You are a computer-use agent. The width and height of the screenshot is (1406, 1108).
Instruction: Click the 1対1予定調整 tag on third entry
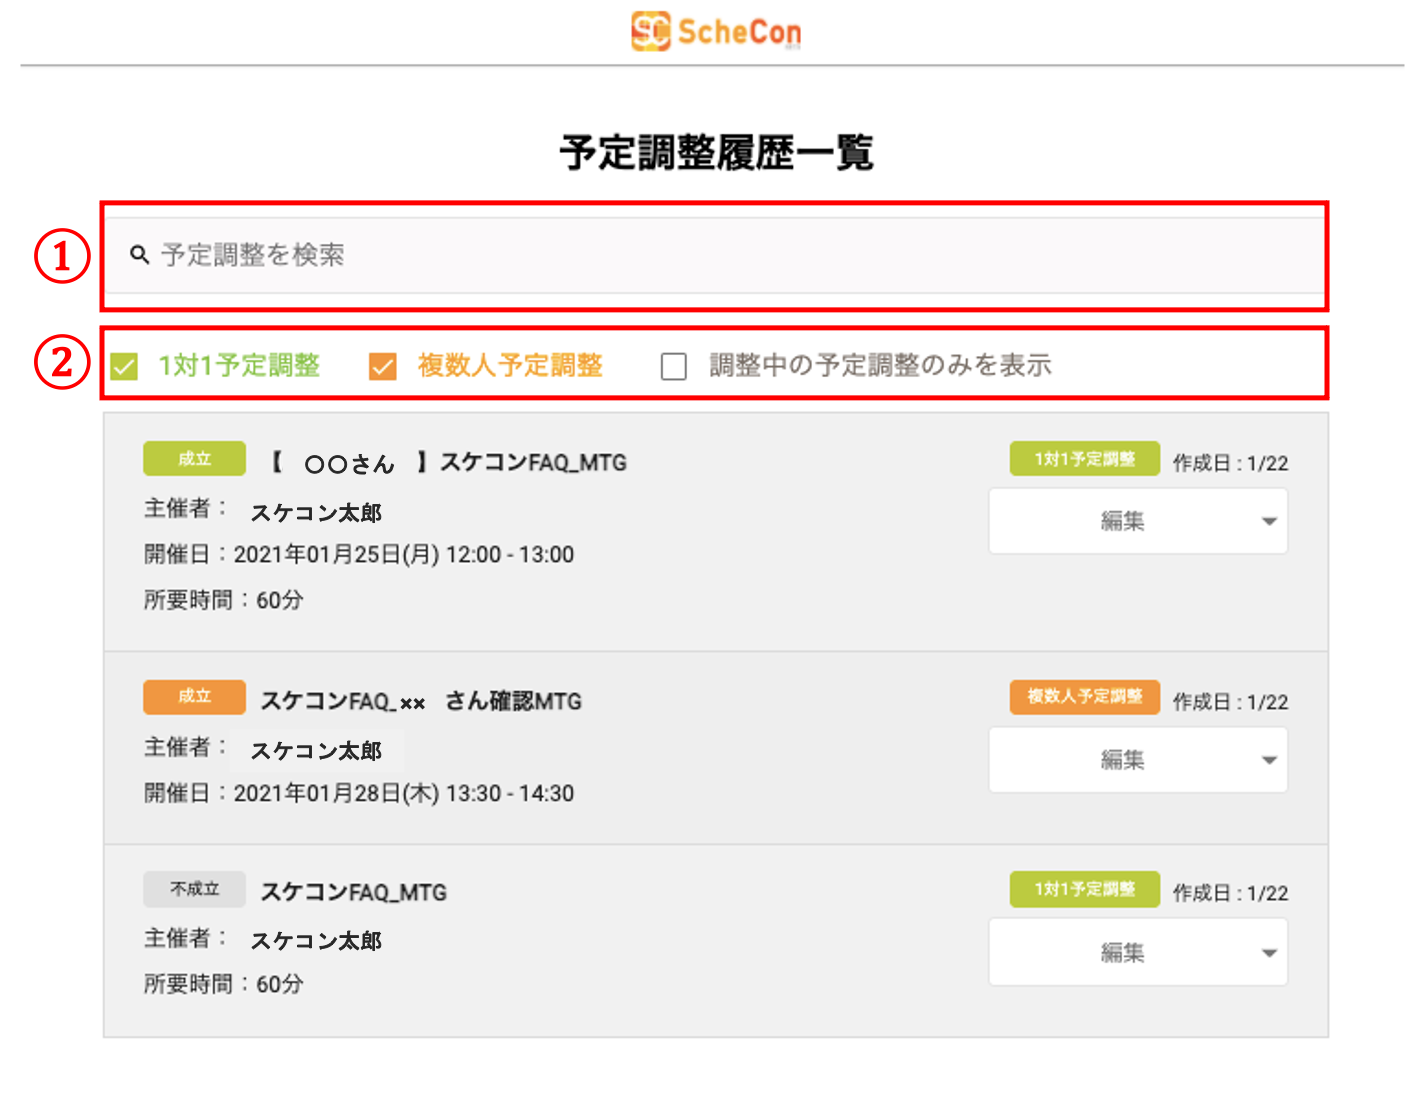coord(1084,889)
